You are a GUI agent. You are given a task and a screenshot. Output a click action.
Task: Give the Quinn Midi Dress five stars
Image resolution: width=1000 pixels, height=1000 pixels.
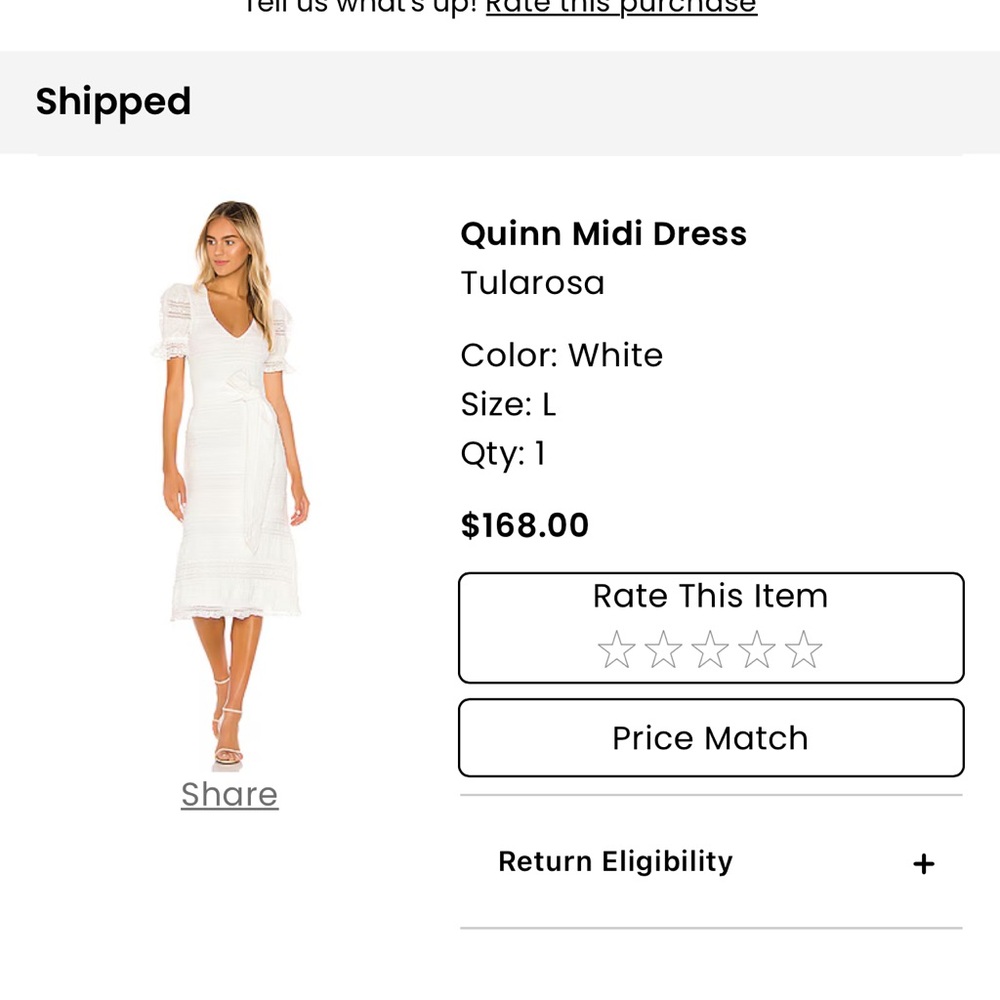tap(803, 649)
